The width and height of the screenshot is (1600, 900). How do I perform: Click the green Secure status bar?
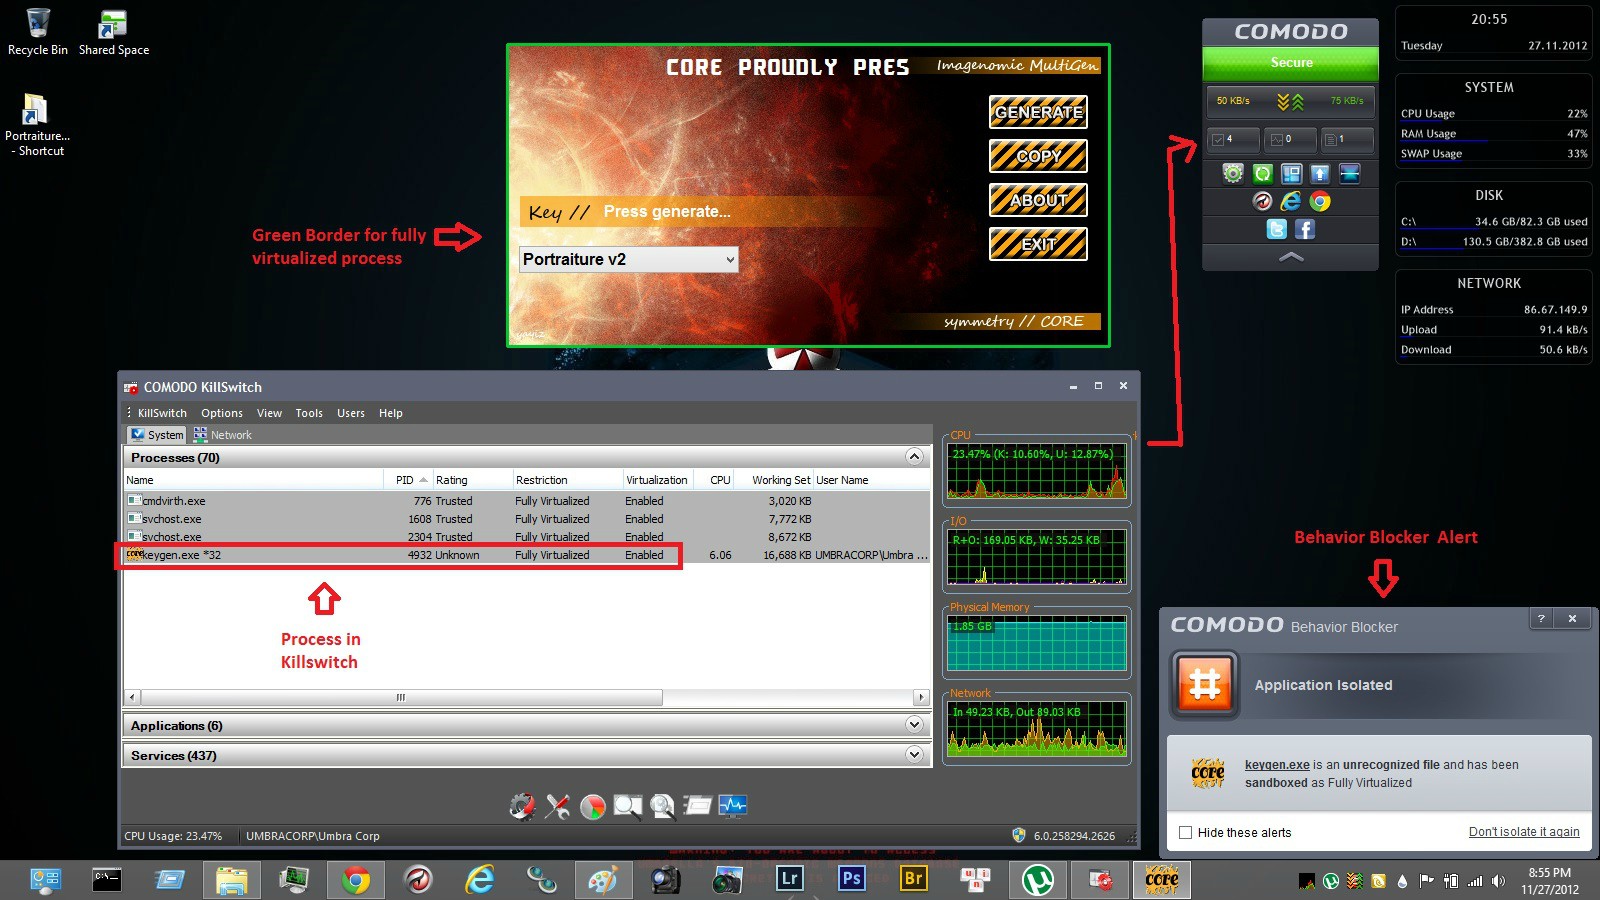(1291, 62)
